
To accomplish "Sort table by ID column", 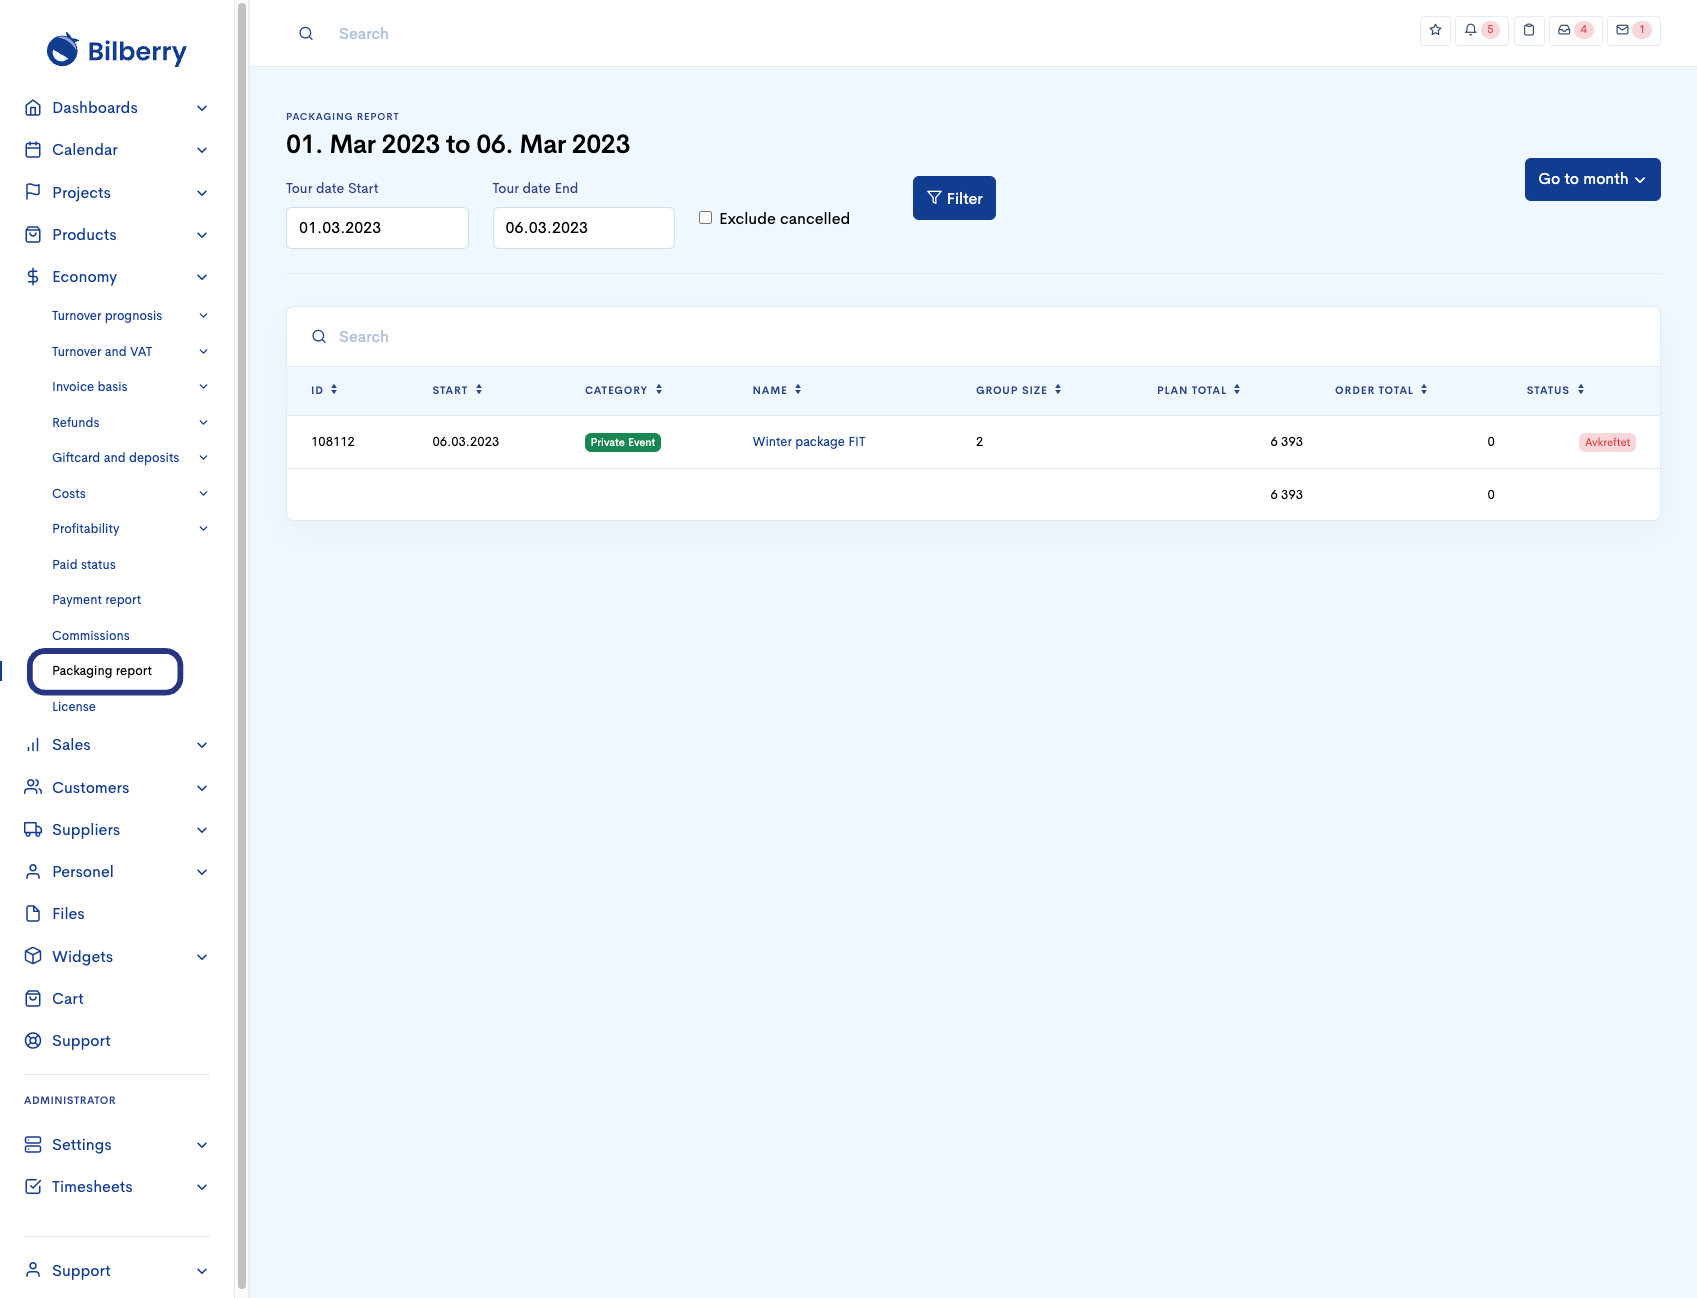I will click(324, 390).
